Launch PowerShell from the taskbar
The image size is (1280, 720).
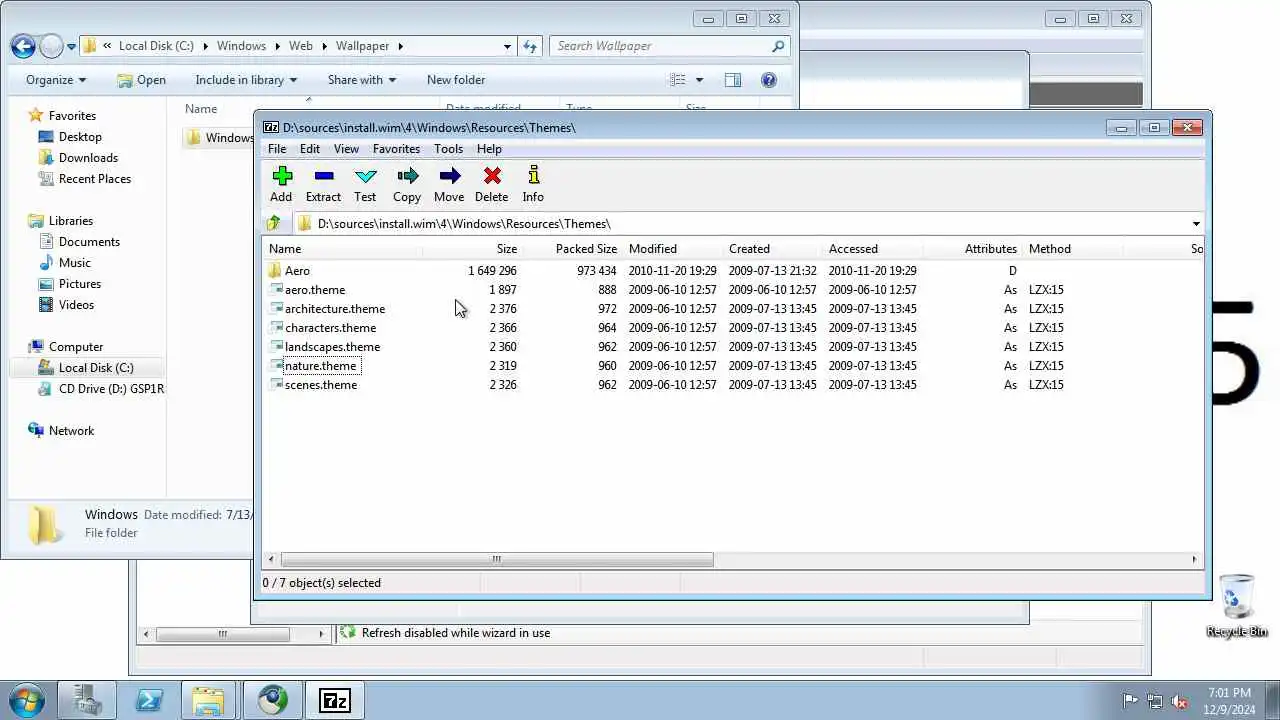coord(149,701)
